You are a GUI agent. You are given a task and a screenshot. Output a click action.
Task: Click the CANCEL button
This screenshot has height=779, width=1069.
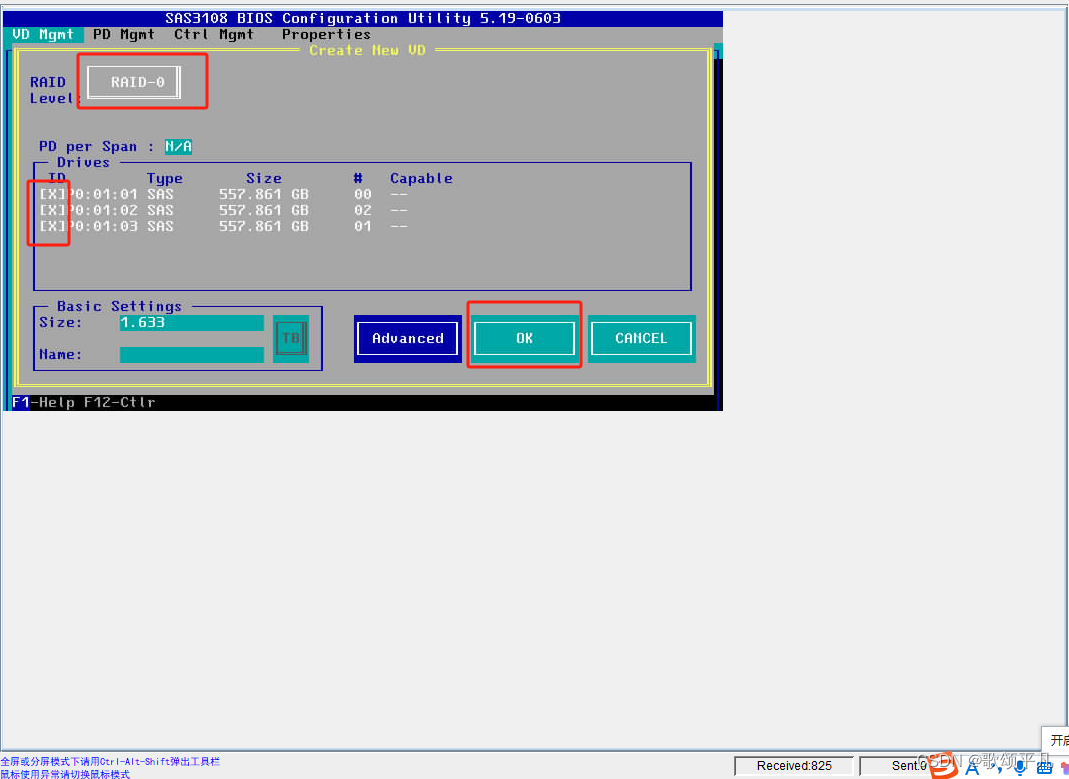[642, 338]
